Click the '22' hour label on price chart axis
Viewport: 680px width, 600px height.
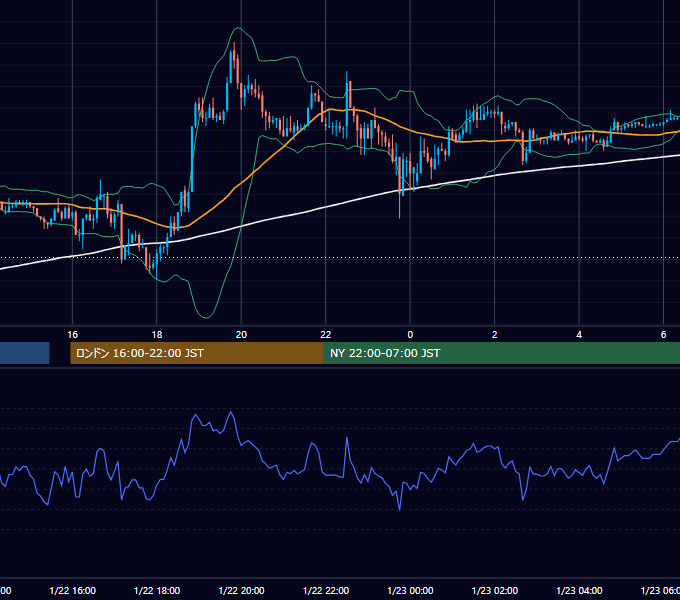click(x=326, y=335)
